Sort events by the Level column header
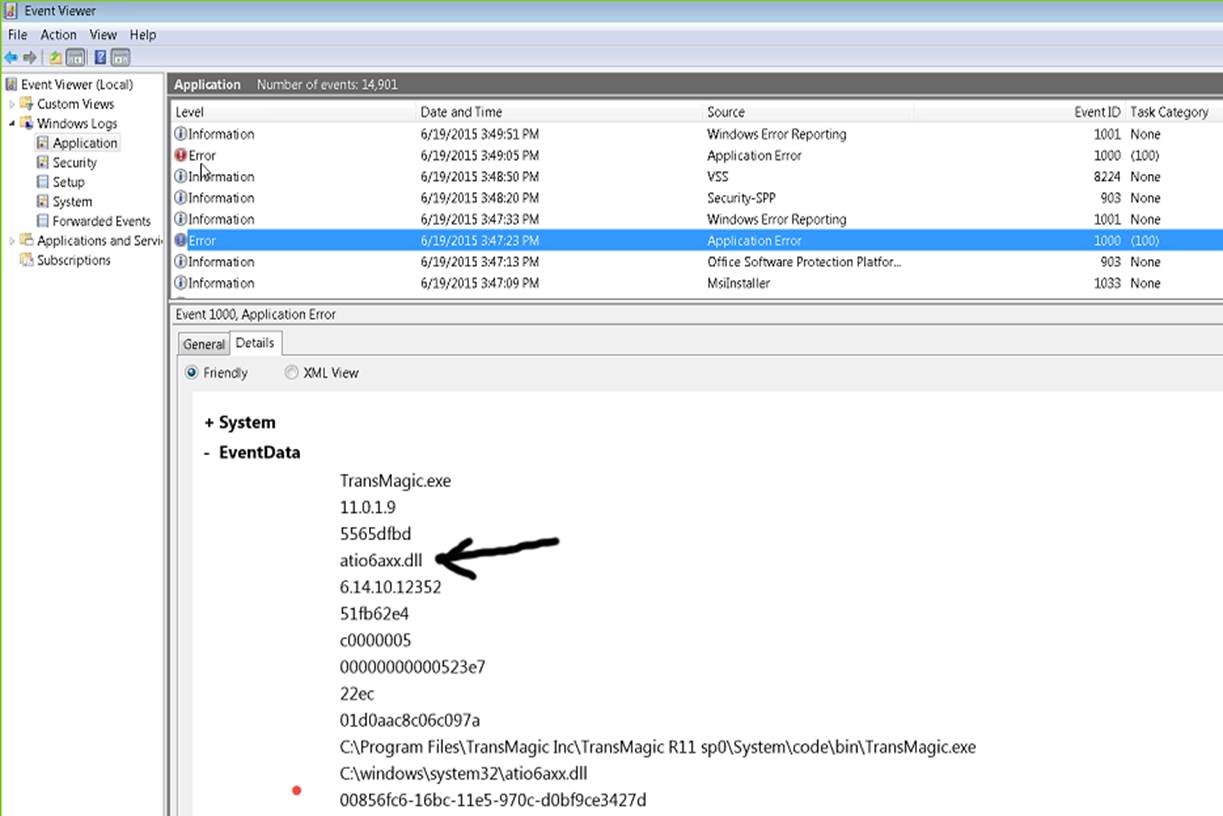Image resolution: width=1223 pixels, height=816 pixels. tap(293, 112)
